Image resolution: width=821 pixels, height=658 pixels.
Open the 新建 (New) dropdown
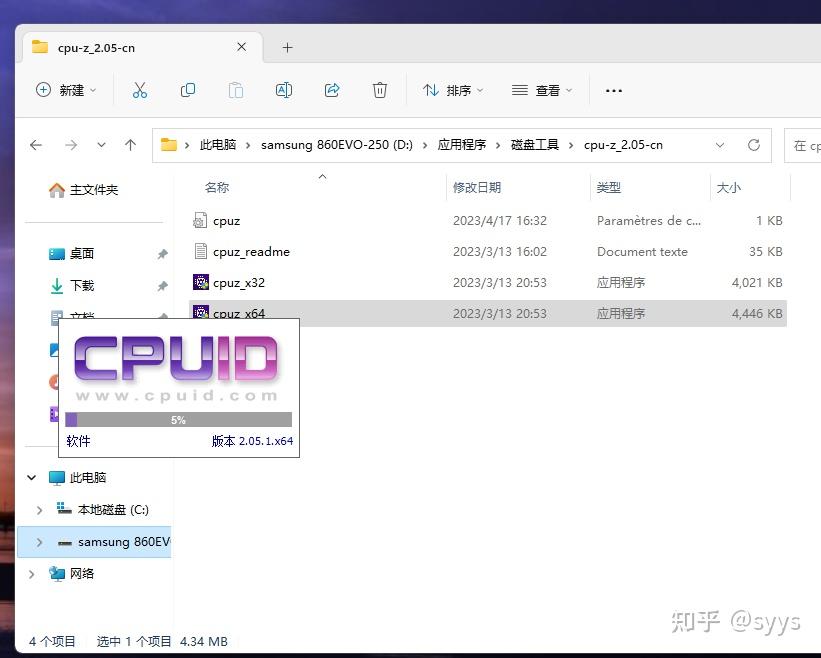(66, 91)
